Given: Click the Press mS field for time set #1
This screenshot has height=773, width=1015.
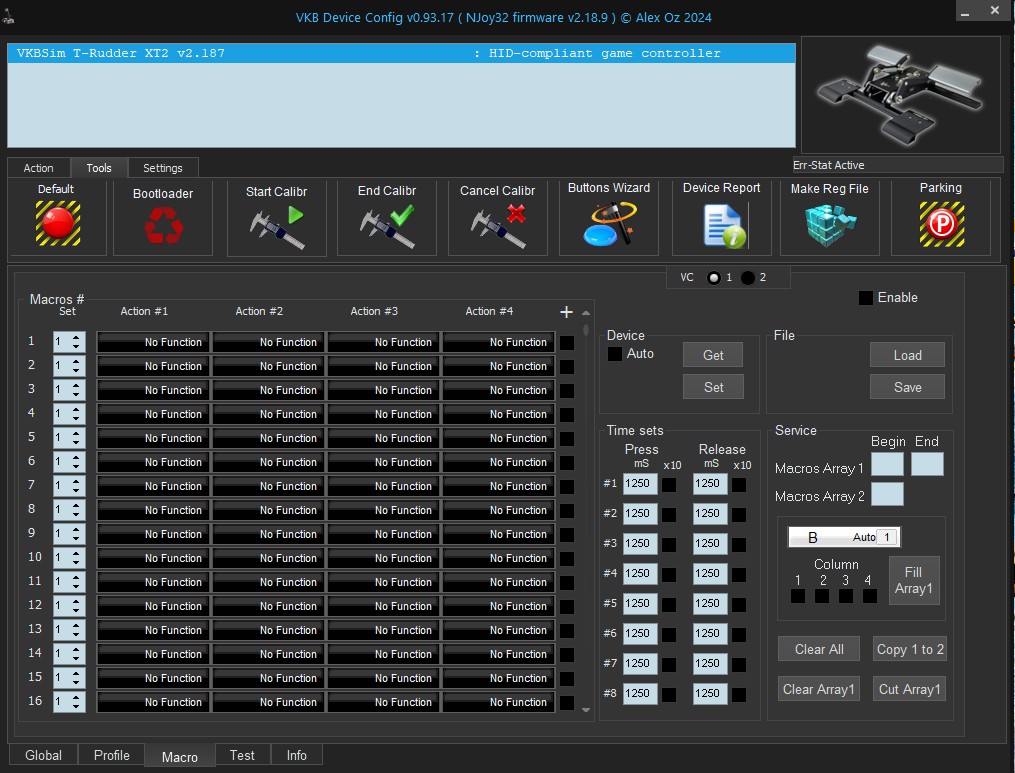Looking at the screenshot, I should point(640,484).
